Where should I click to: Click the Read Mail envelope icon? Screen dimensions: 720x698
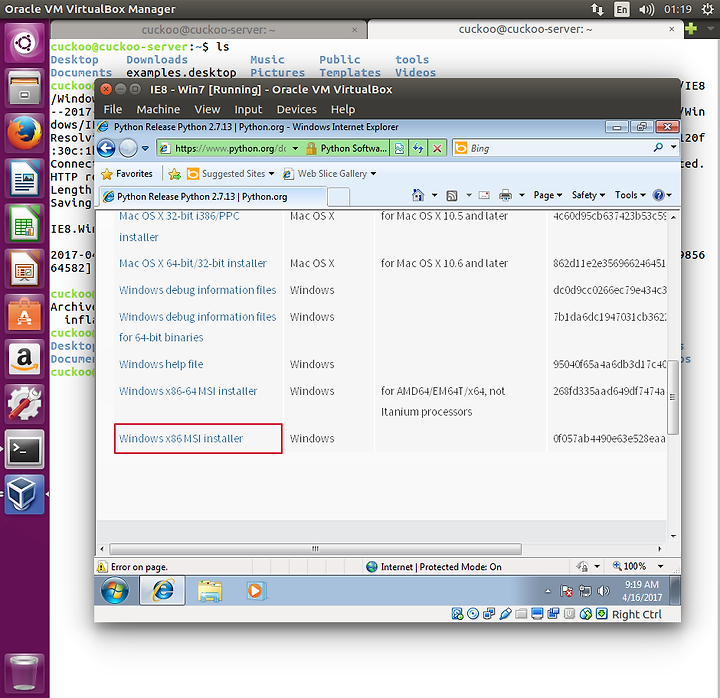click(x=484, y=195)
